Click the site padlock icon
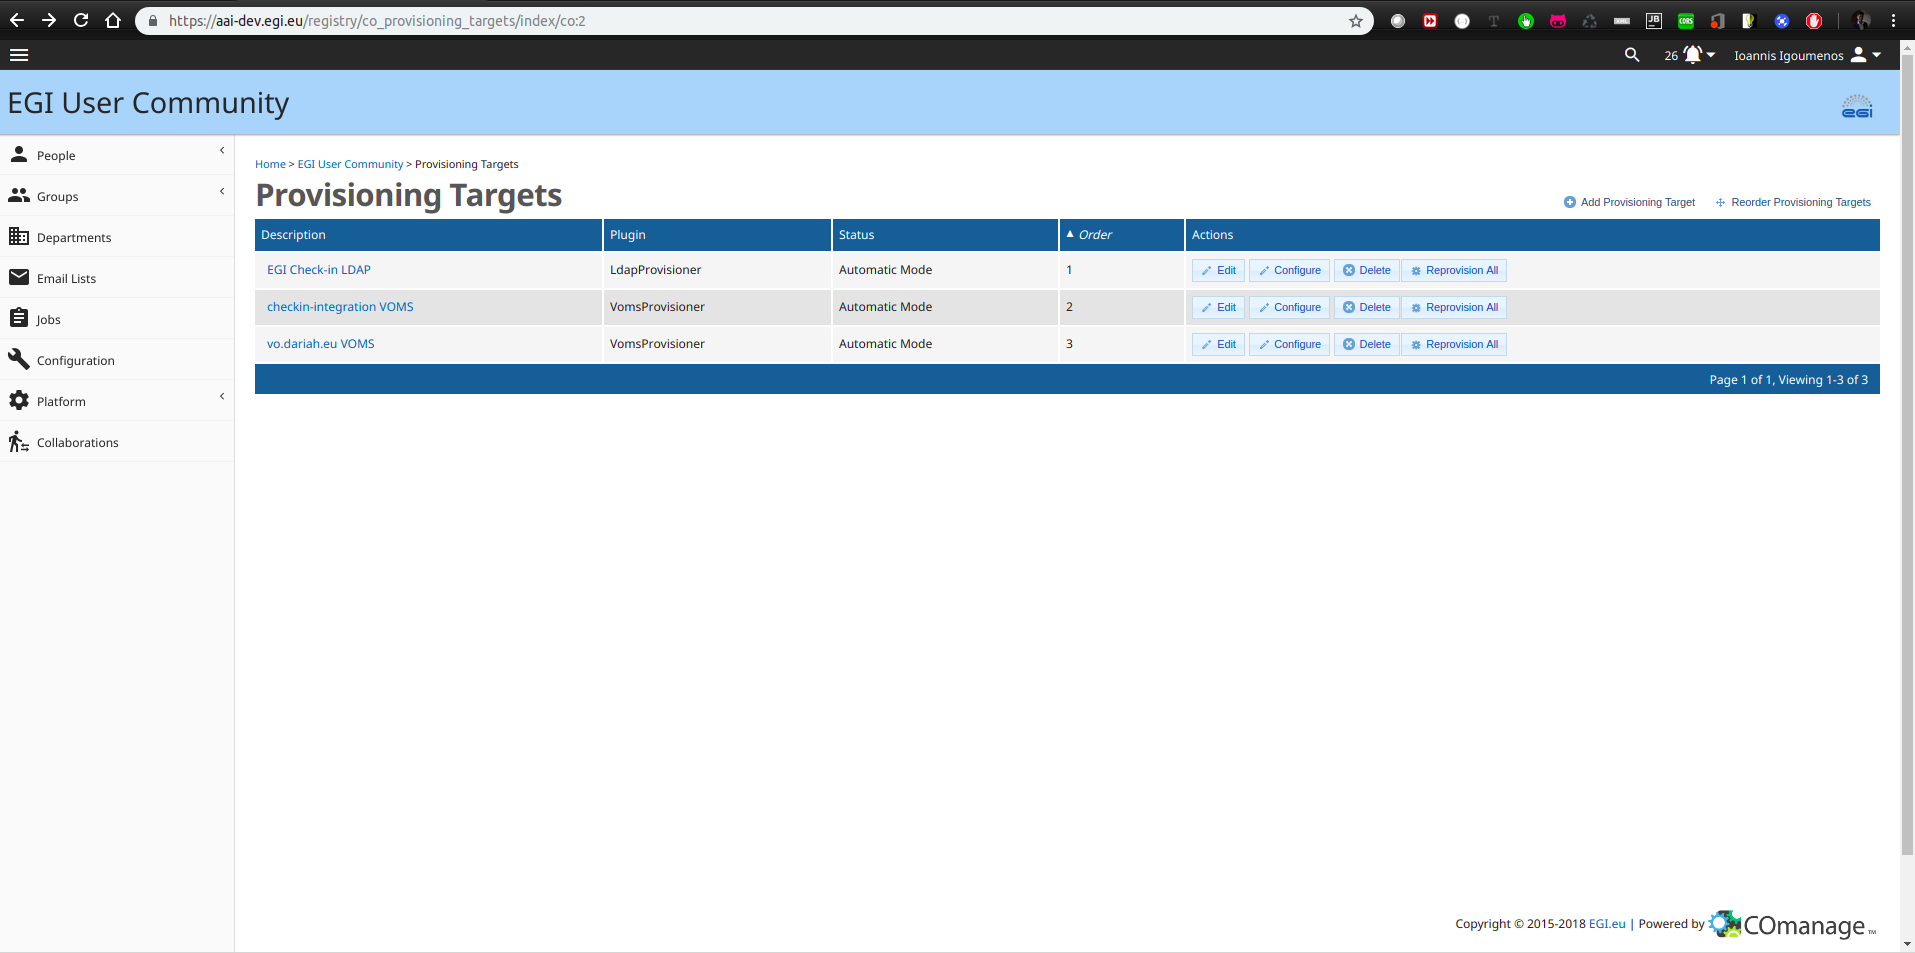The image size is (1915, 953). [x=153, y=21]
